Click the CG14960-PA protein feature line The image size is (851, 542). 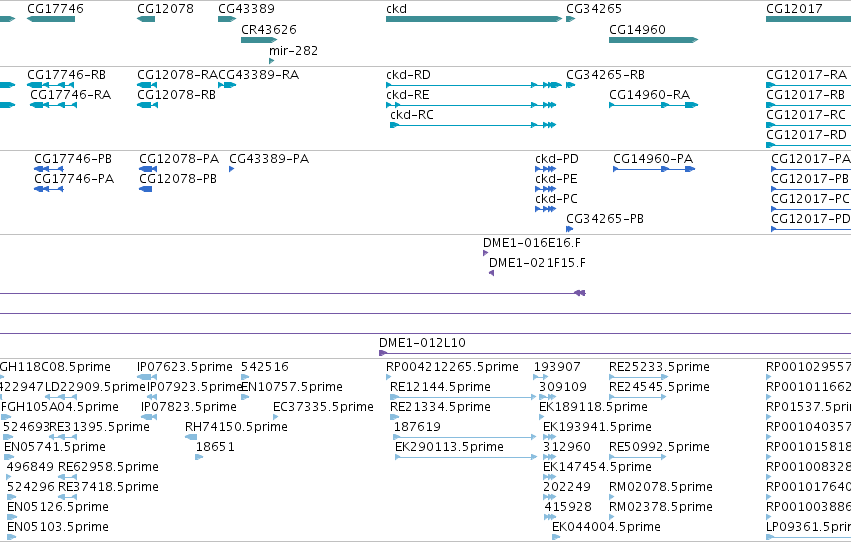click(654, 169)
